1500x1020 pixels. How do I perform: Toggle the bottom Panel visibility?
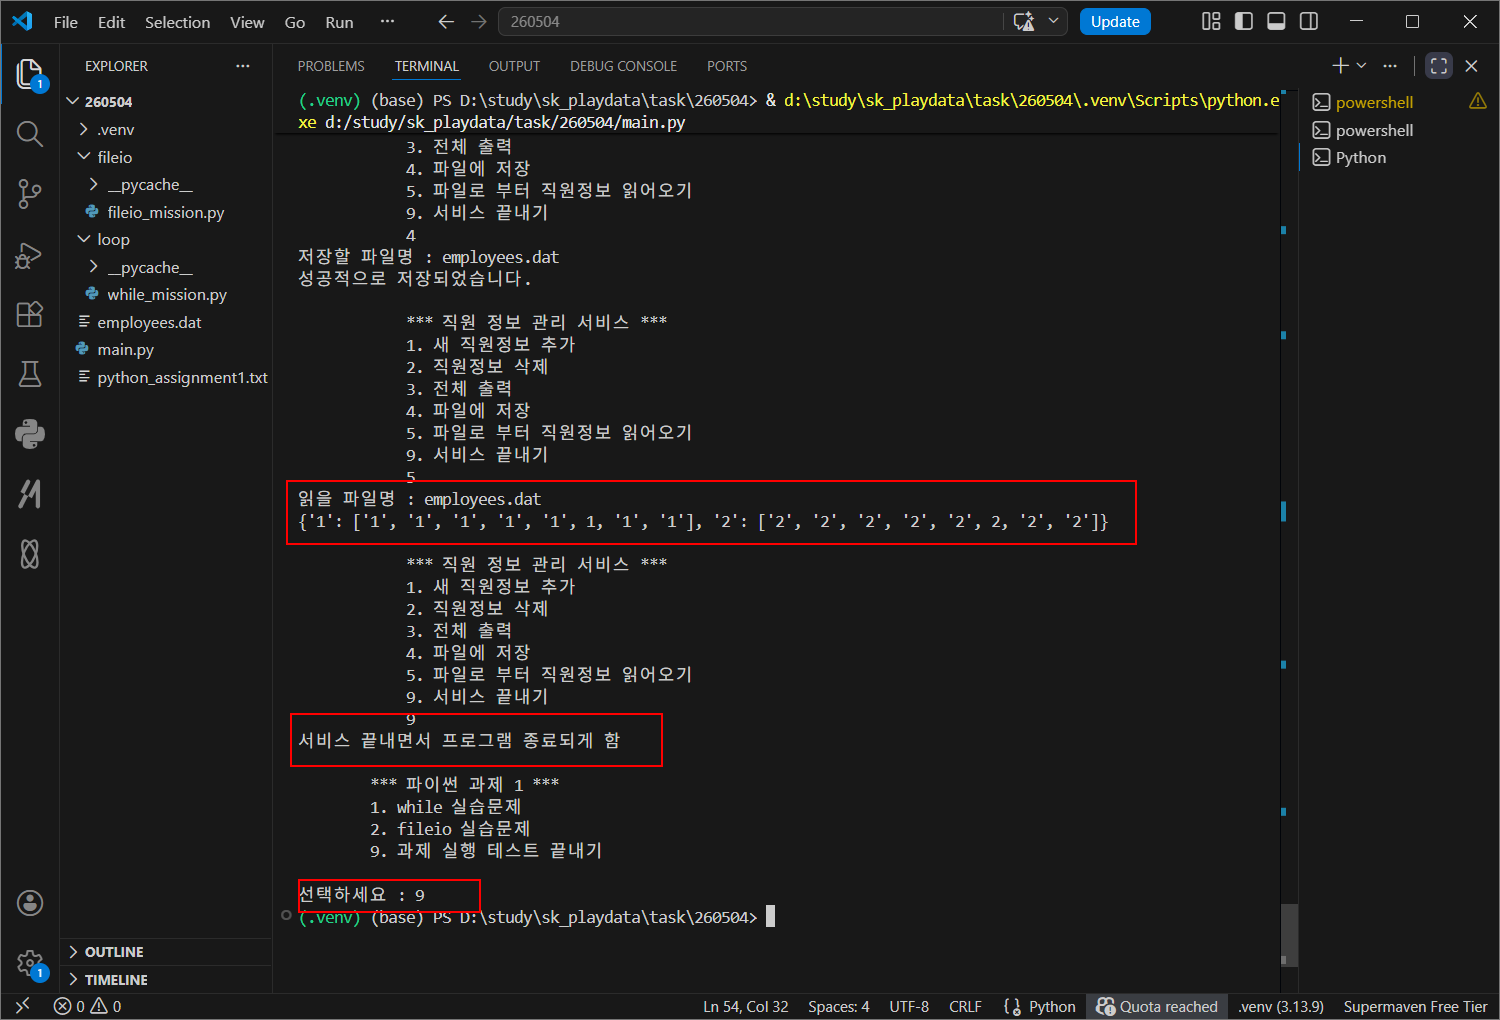[1276, 22]
